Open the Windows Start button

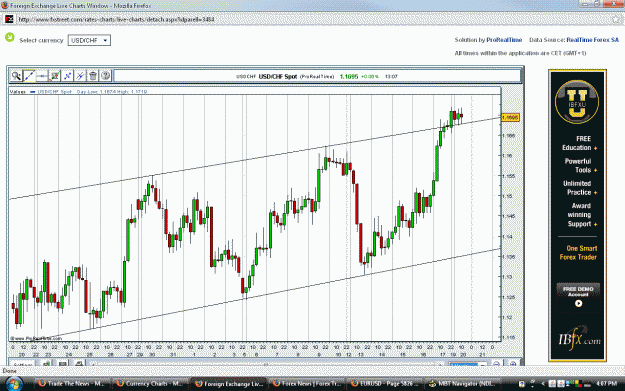14,383
